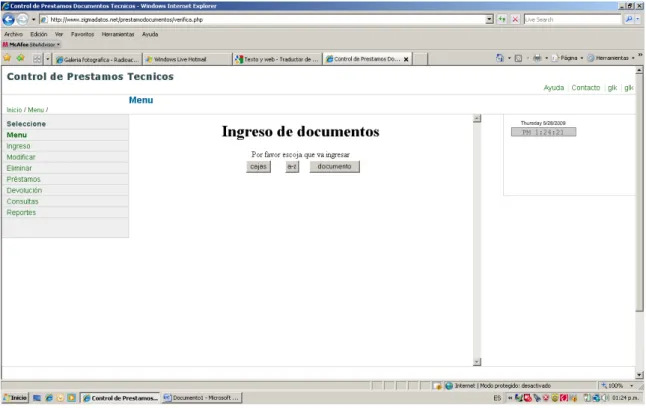Refresh the page with the green arrows icon
The height and width of the screenshot is (408, 646).
pos(502,19)
